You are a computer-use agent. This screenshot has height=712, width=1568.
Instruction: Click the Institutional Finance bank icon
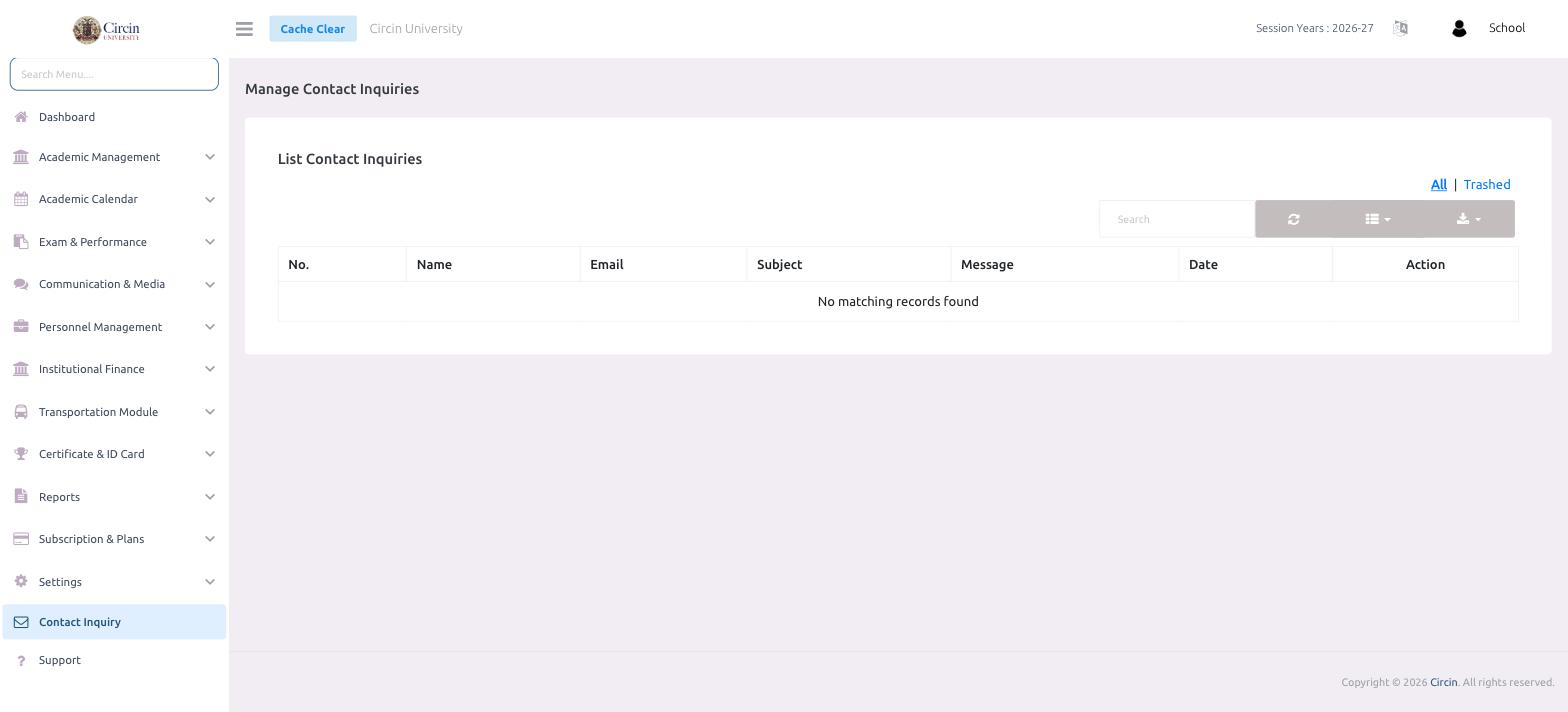point(21,369)
